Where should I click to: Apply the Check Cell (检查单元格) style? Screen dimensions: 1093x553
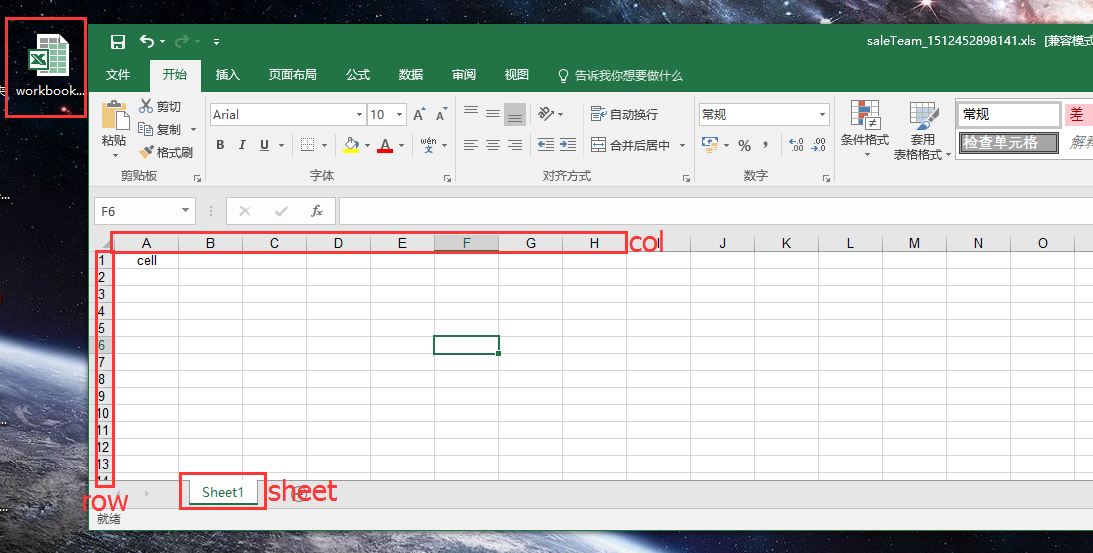click(x=1007, y=143)
